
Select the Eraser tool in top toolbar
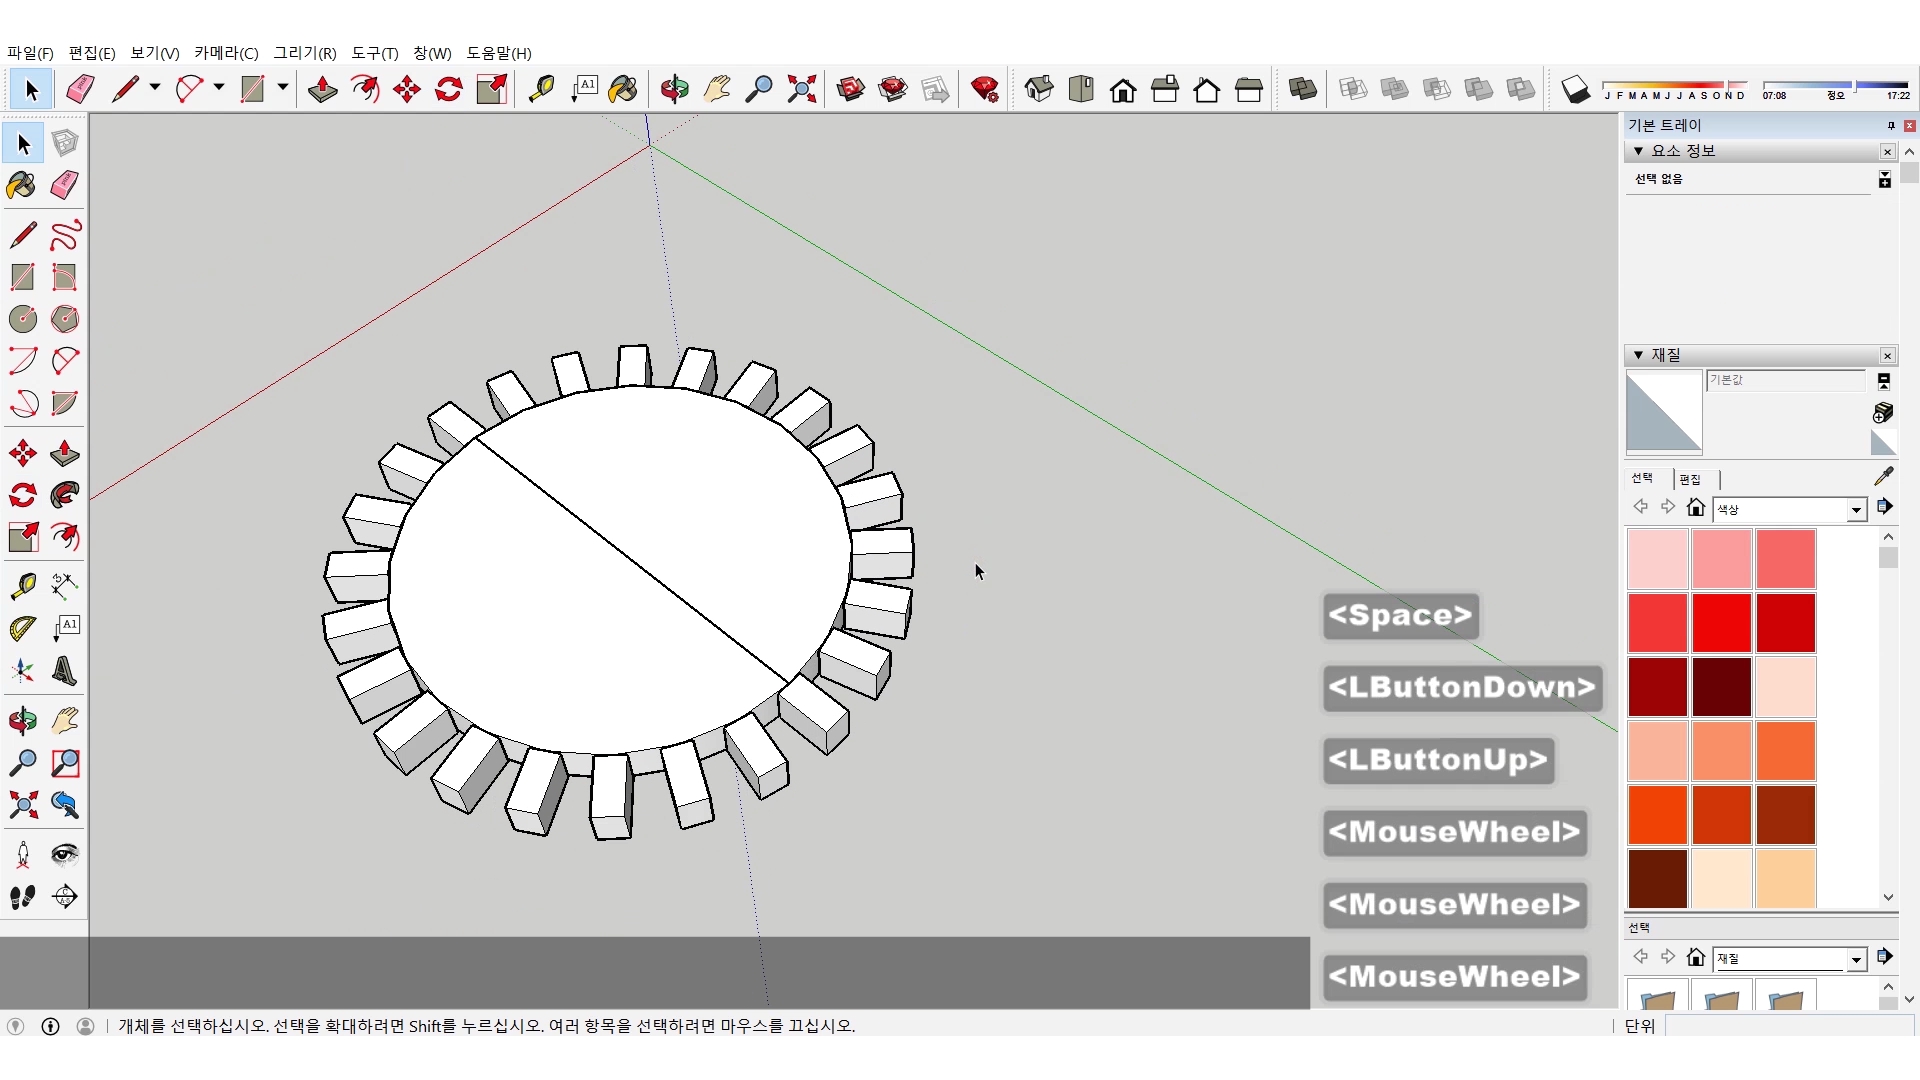(80, 89)
